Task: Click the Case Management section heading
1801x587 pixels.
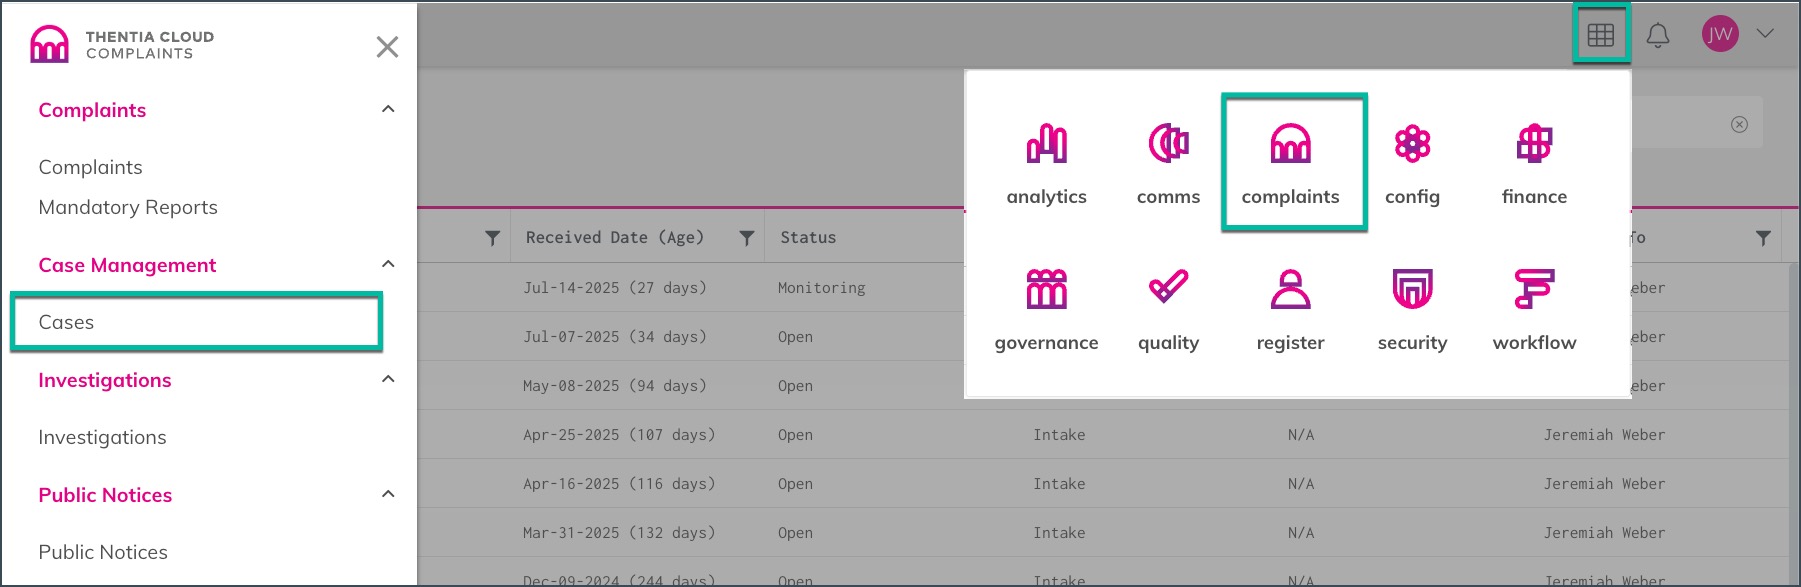Action: pos(127,265)
